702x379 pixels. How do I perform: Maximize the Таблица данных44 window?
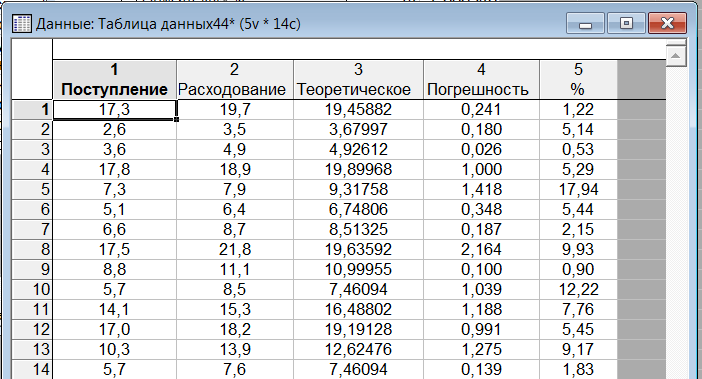coord(626,23)
